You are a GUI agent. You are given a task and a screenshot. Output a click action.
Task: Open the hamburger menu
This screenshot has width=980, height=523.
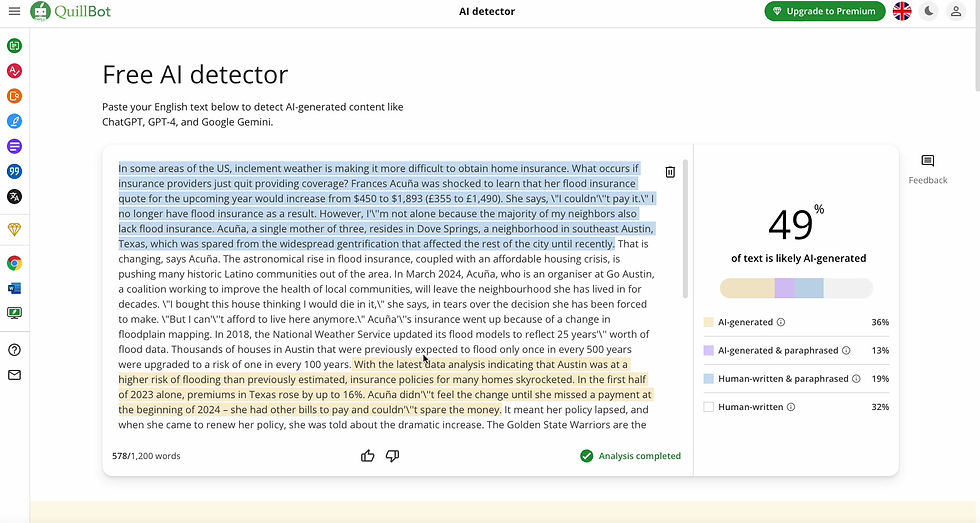click(14, 11)
